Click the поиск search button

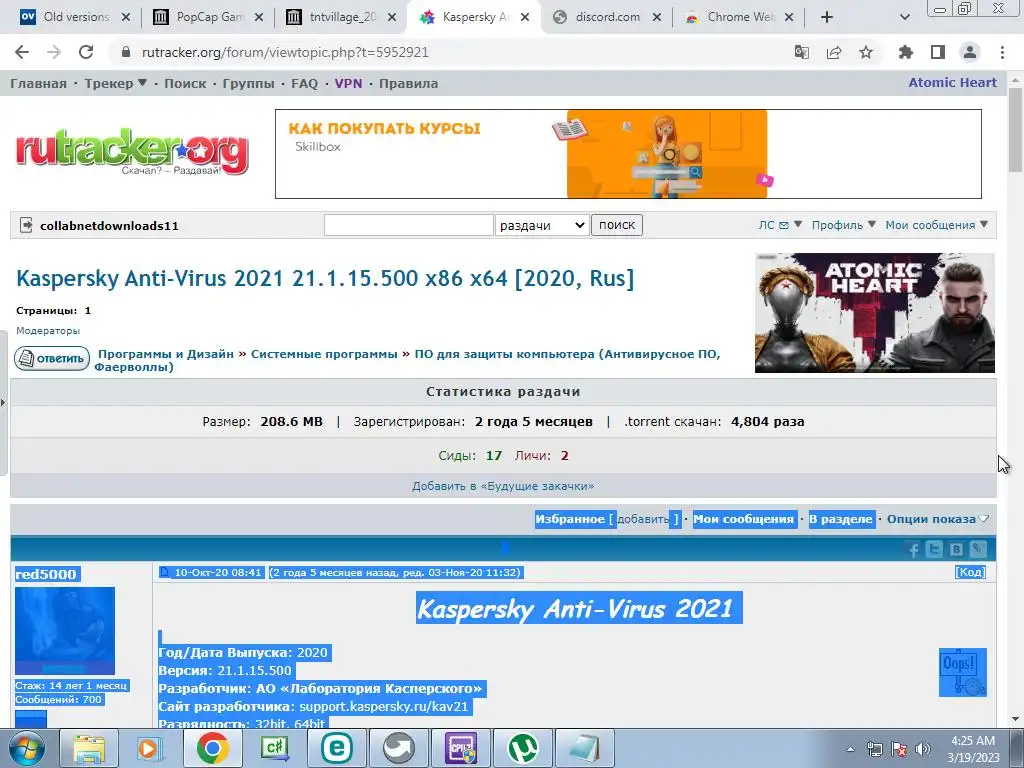(x=616, y=225)
